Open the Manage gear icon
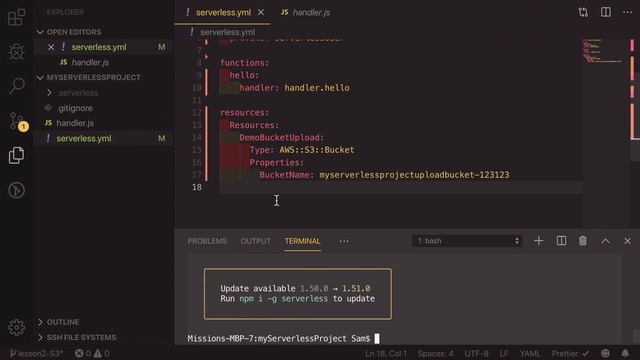Screen dimensions: 640x360 pyautogui.click(x=16, y=327)
